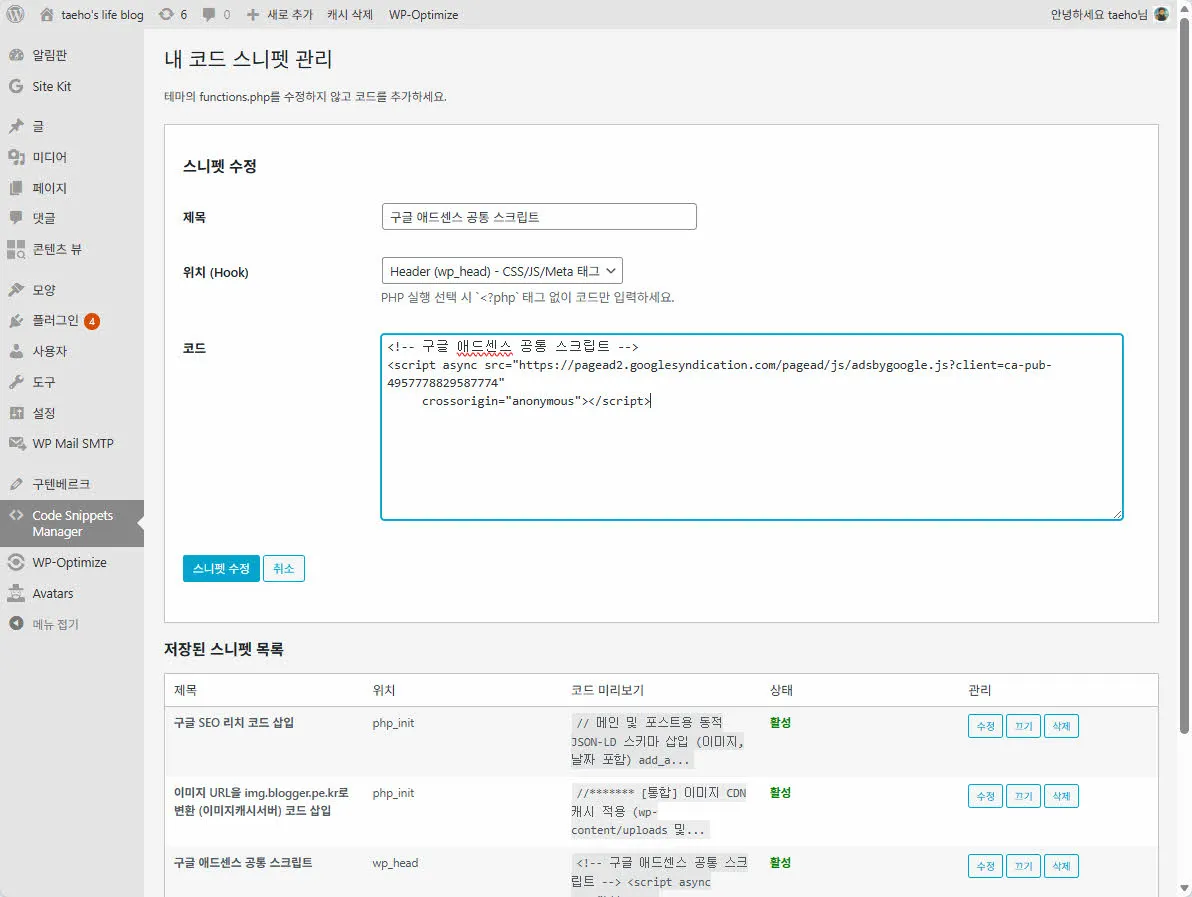
Task: Open the 위치 (Hook) dropdown
Action: pyautogui.click(x=501, y=270)
